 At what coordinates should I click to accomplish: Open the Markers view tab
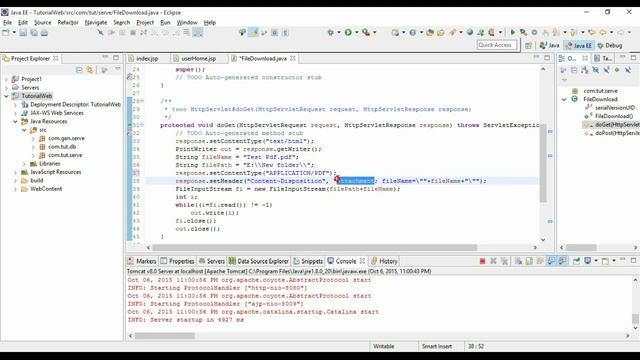[x=142, y=261]
